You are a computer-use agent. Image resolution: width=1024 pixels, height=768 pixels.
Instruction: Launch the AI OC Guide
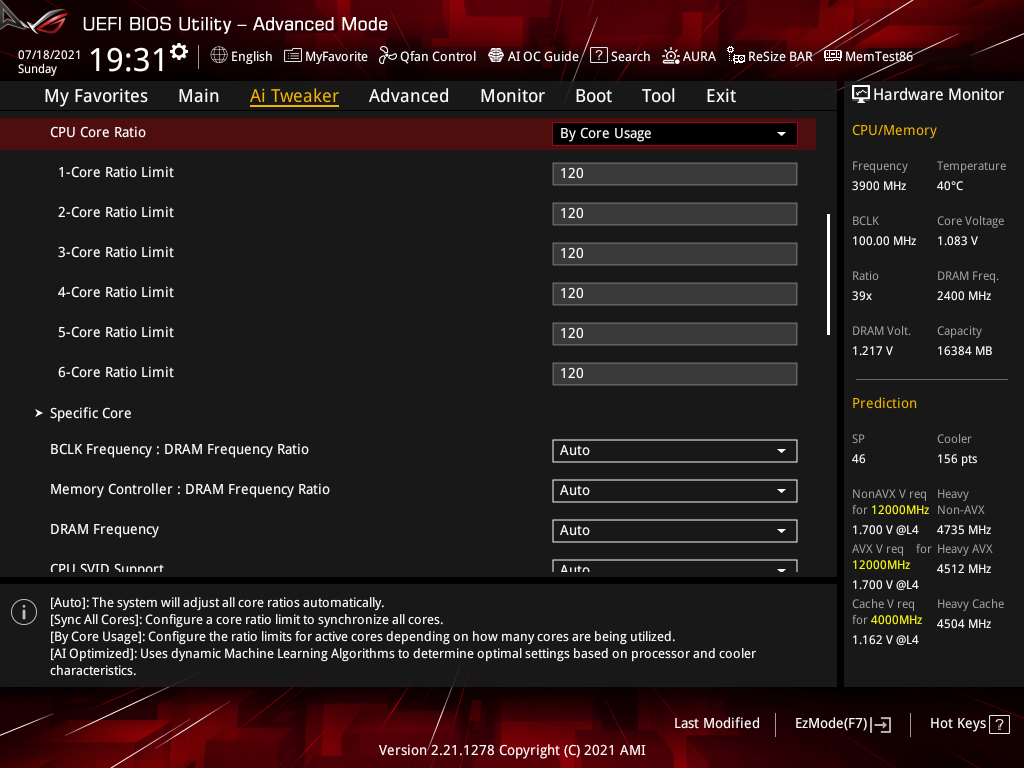[533, 56]
